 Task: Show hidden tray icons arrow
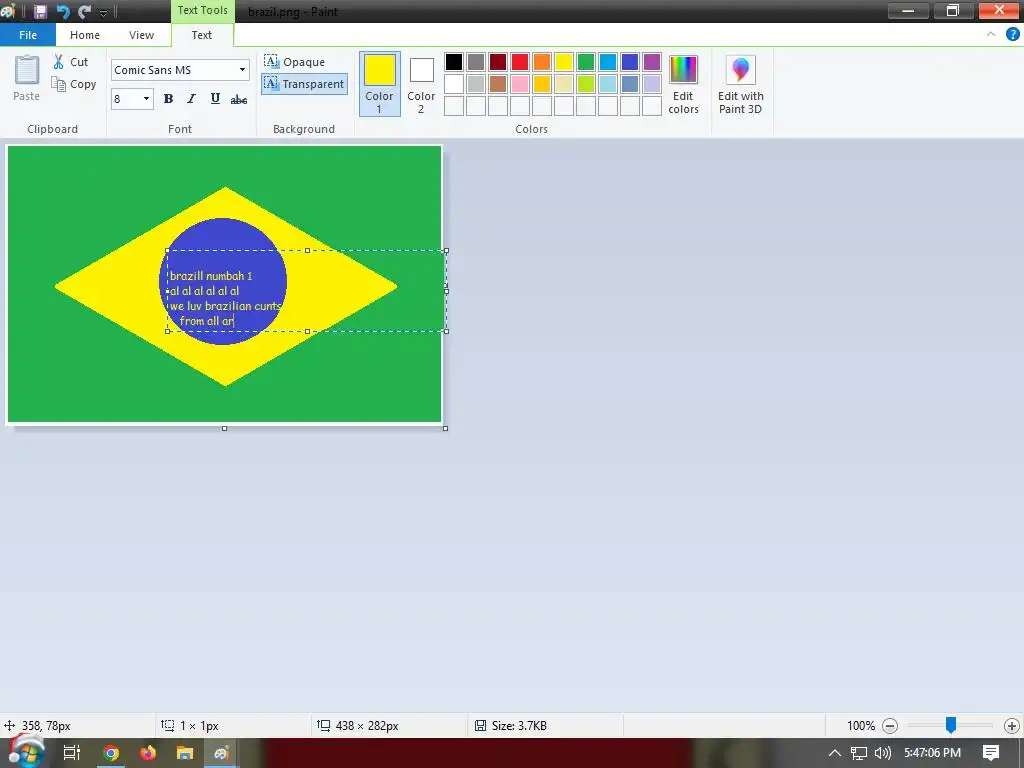835,753
